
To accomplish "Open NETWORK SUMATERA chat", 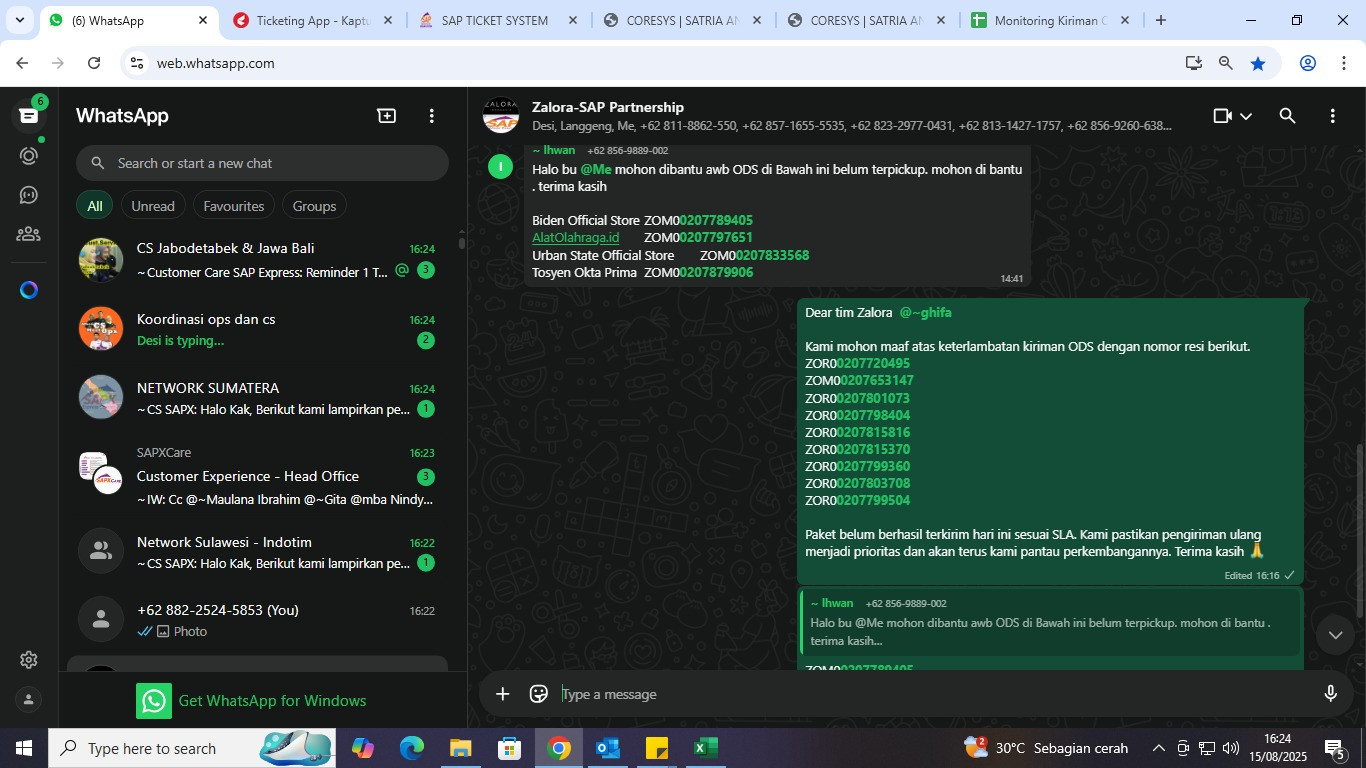I will 262,398.
